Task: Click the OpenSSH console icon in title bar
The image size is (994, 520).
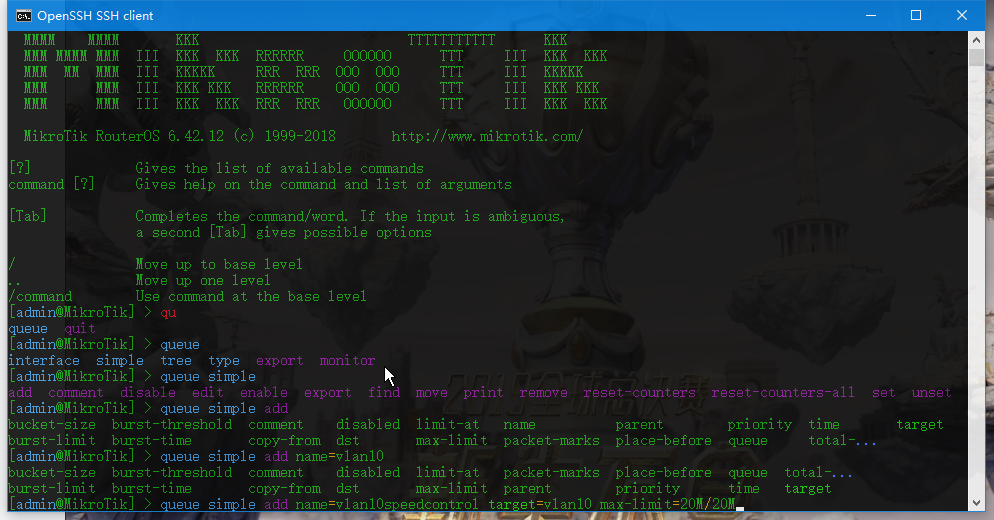Action: click(24, 16)
